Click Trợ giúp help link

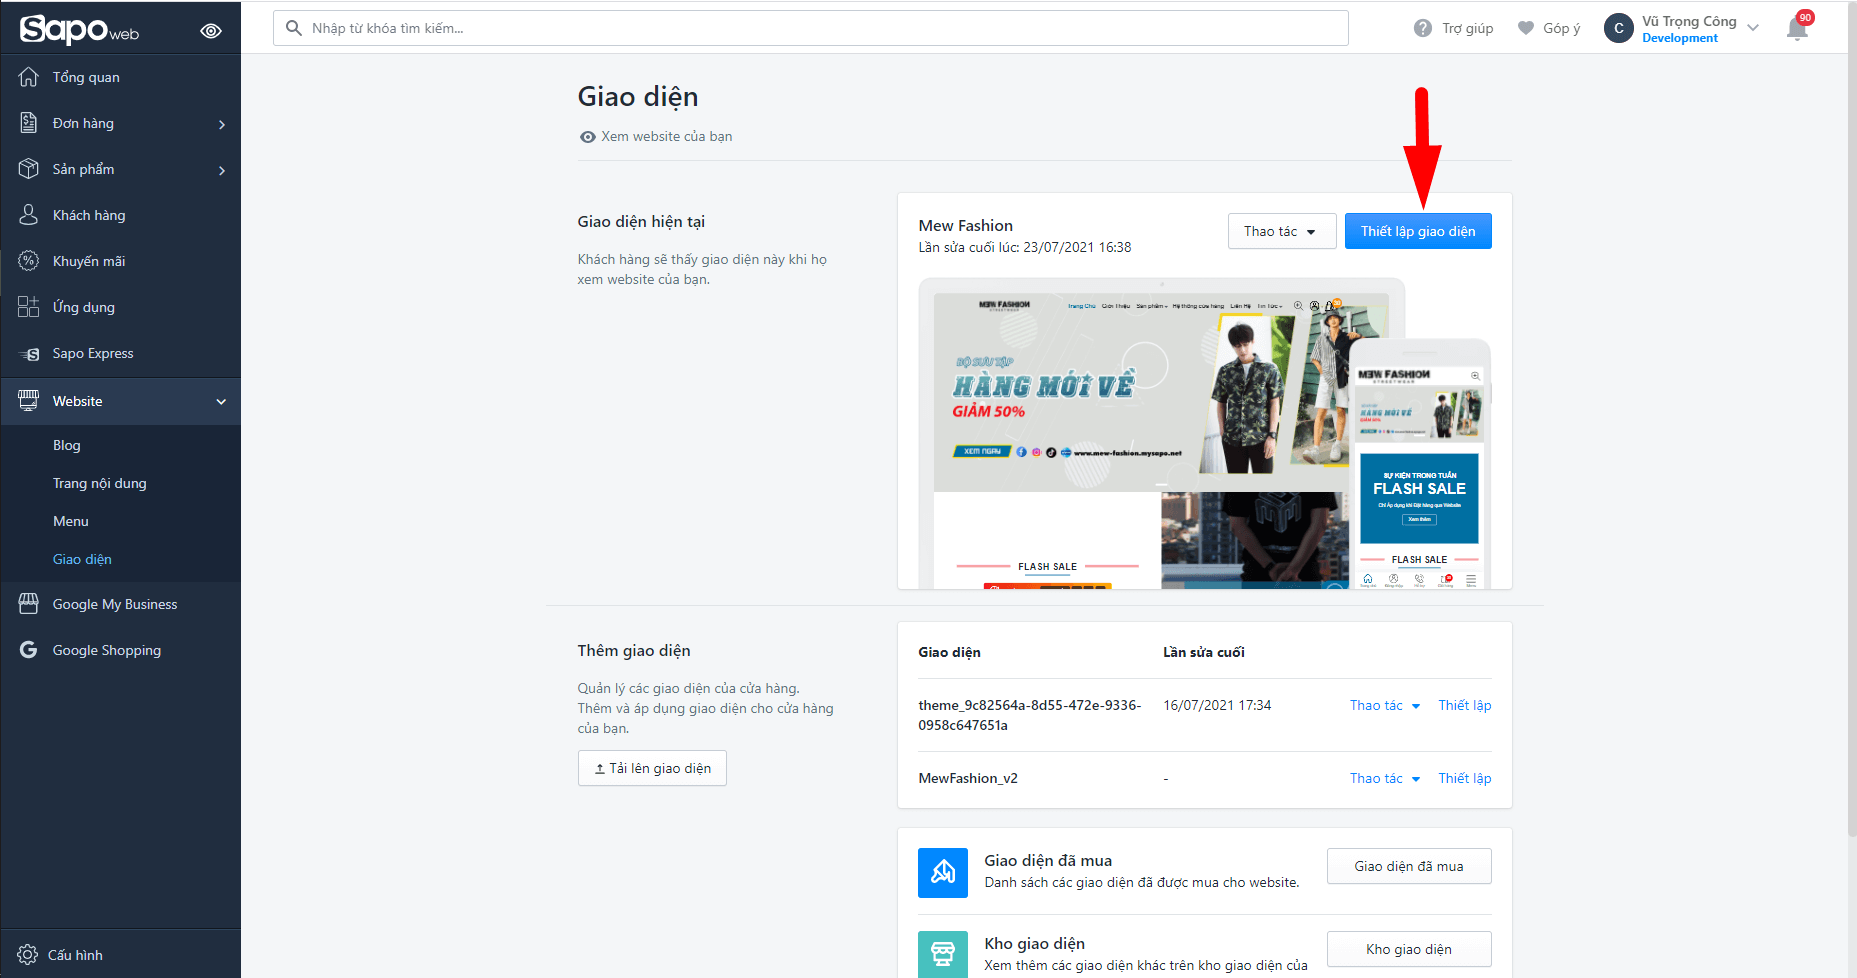click(x=1467, y=28)
